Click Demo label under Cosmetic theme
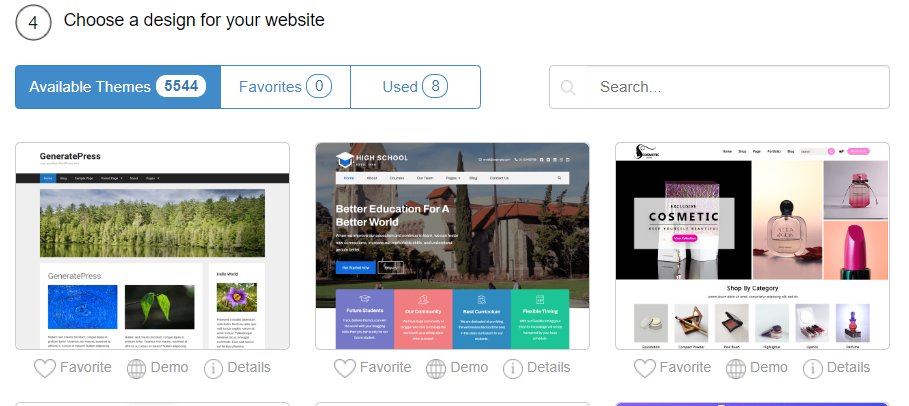Viewport: 909px width, 406px height. coord(769,368)
